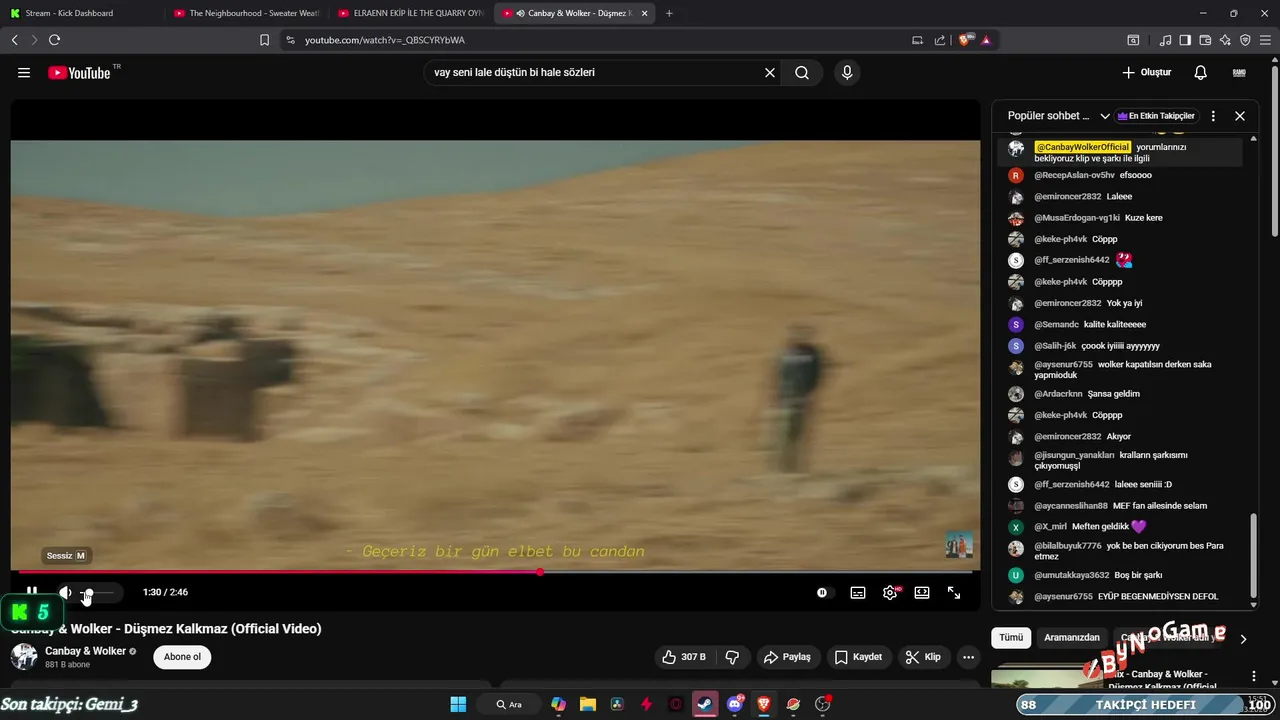Open Windows Start menu
1280x720 pixels.
458,704
